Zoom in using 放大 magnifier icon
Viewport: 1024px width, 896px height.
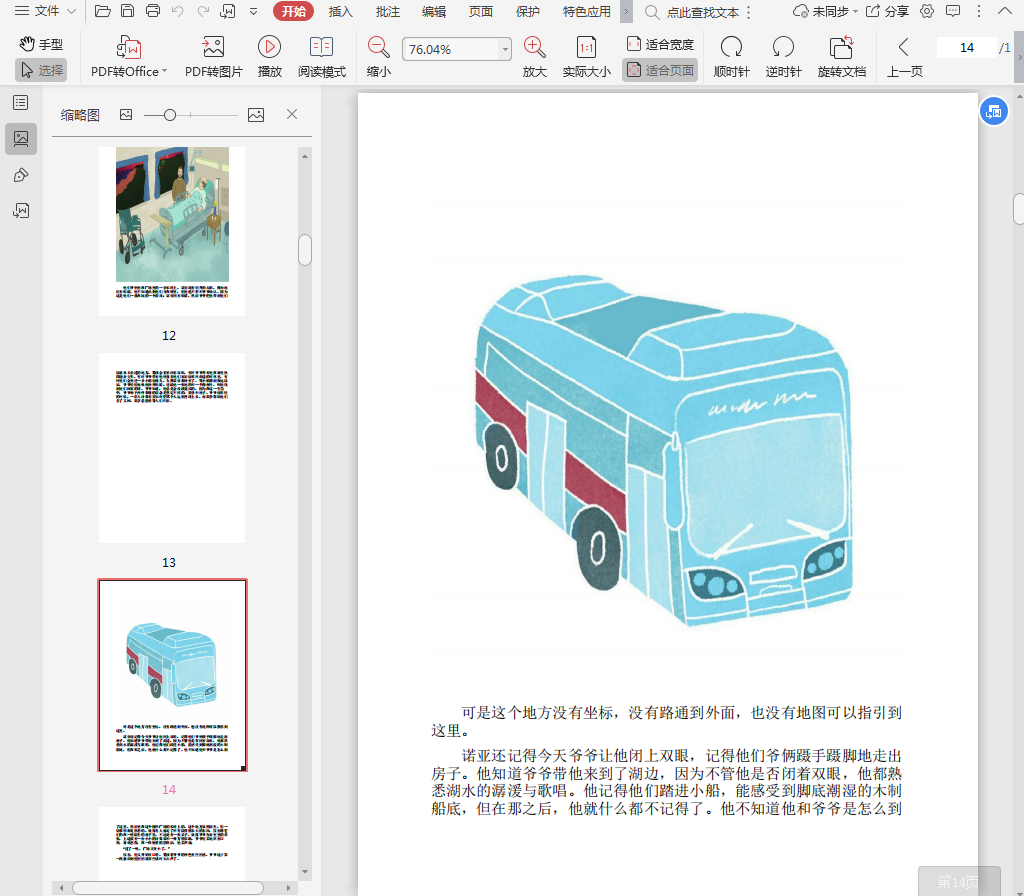click(535, 47)
